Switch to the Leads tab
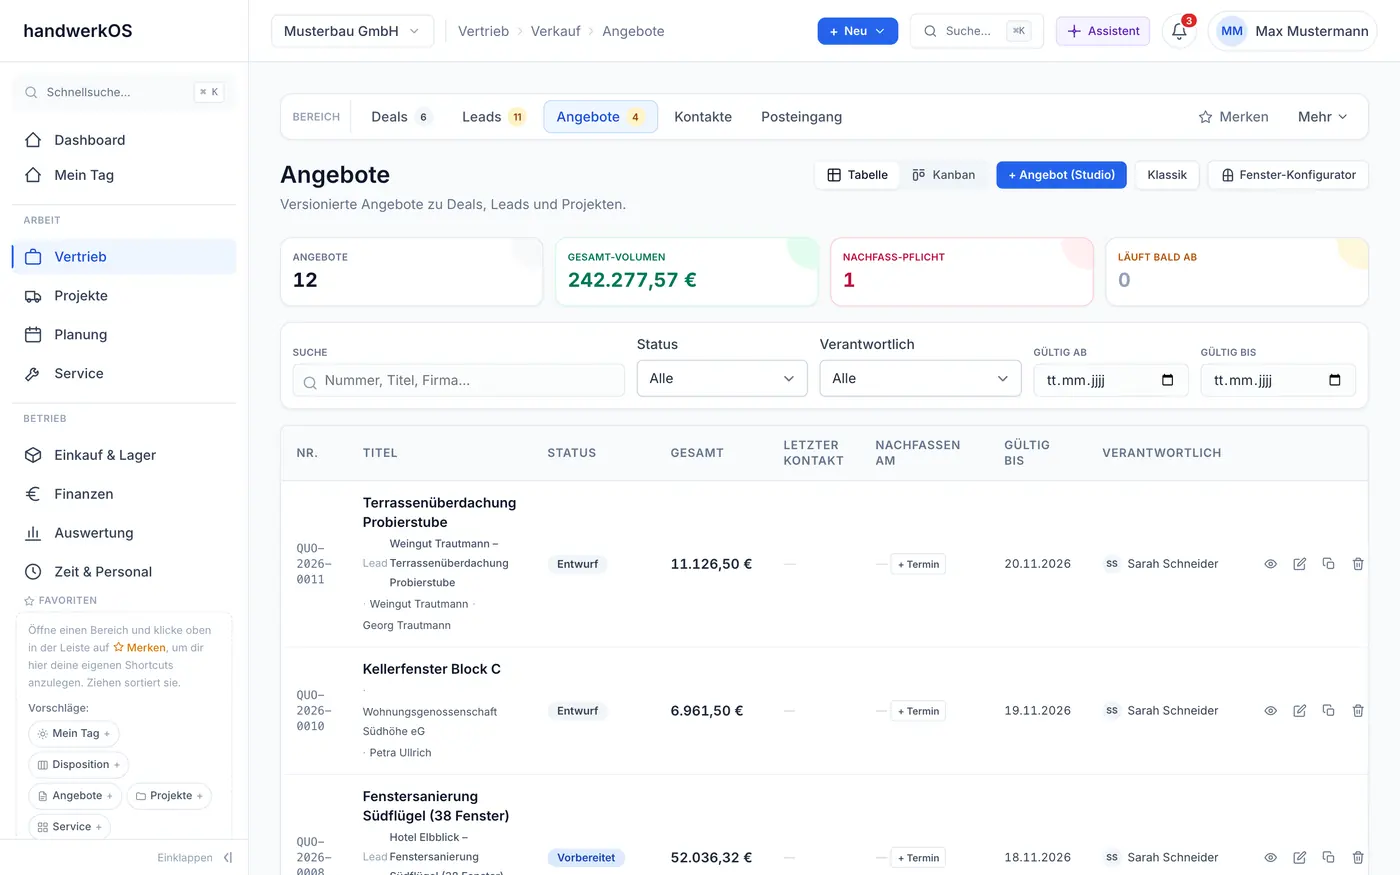 (493, 117)
